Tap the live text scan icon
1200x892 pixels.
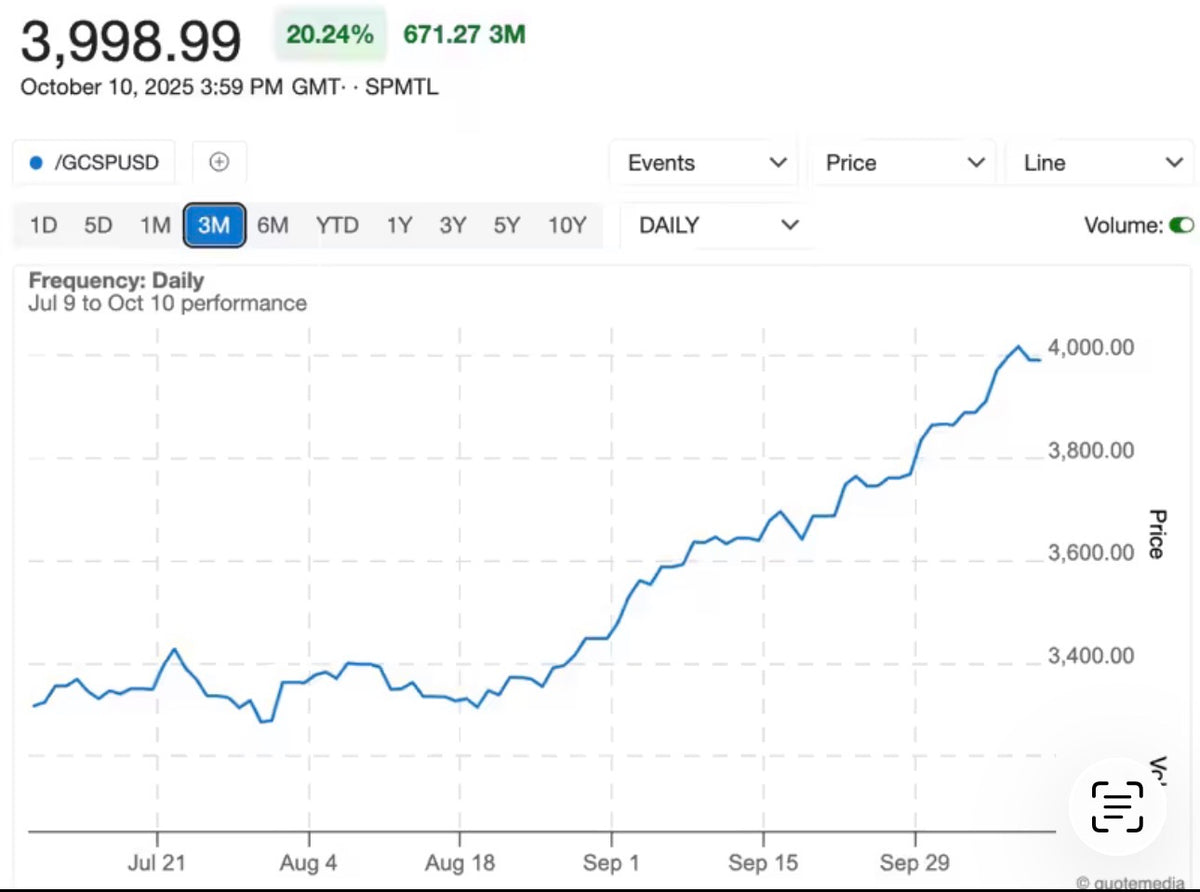(1117, 807)
